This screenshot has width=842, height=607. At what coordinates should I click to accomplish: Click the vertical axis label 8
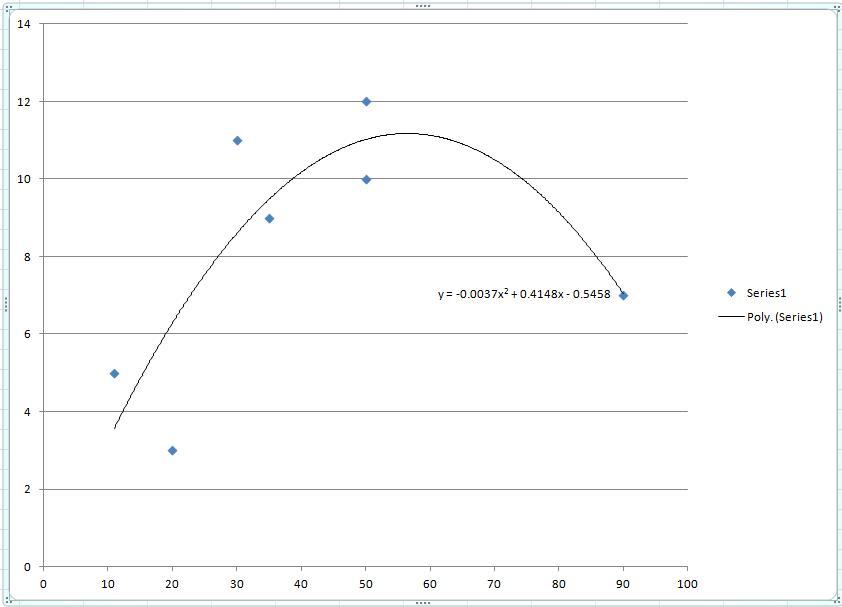coord(27,257)
